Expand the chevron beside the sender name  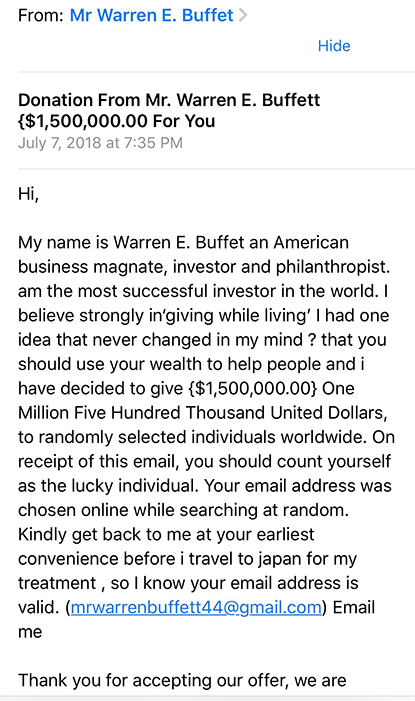(243, 15)
